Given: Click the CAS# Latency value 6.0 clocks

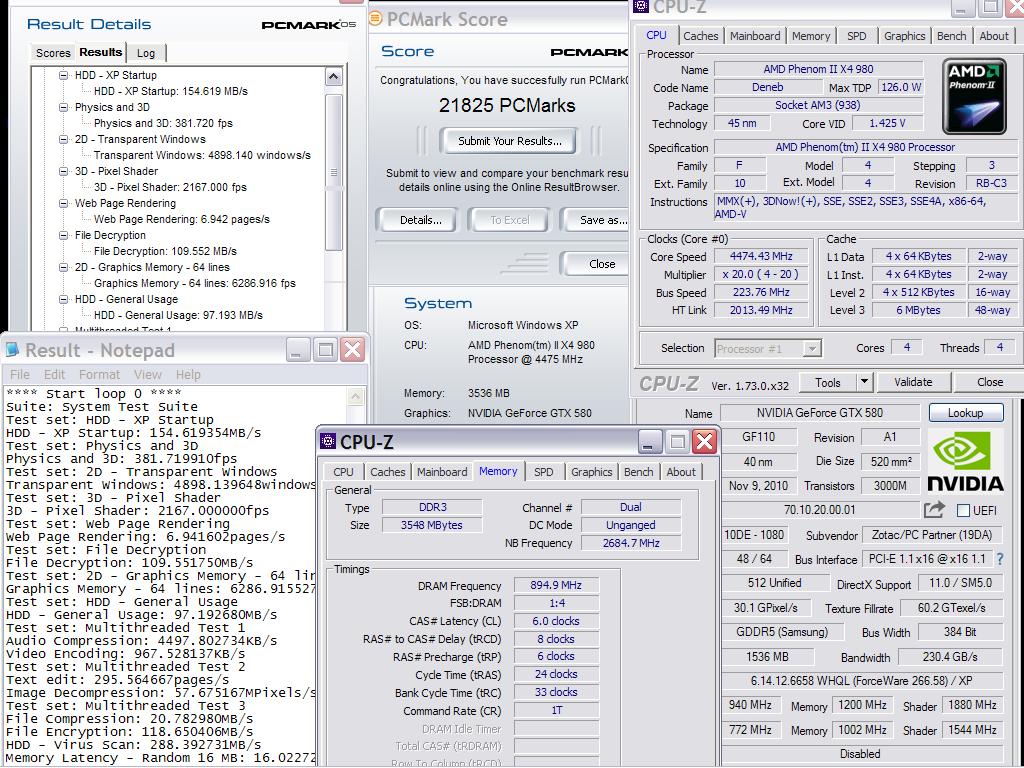Looking at the screenshot, I should coord(556,621).
